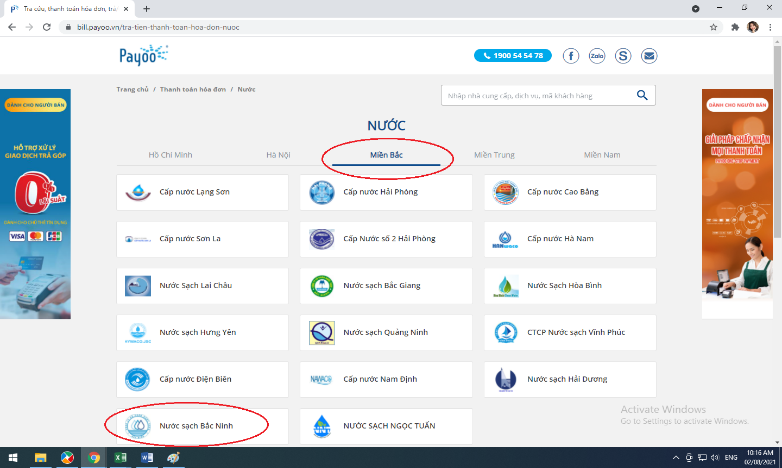The width and height of the screenshot is (782, 468).
Task: Select the Nước sạch Hải Dương text
Action: [x=567, y=379]
